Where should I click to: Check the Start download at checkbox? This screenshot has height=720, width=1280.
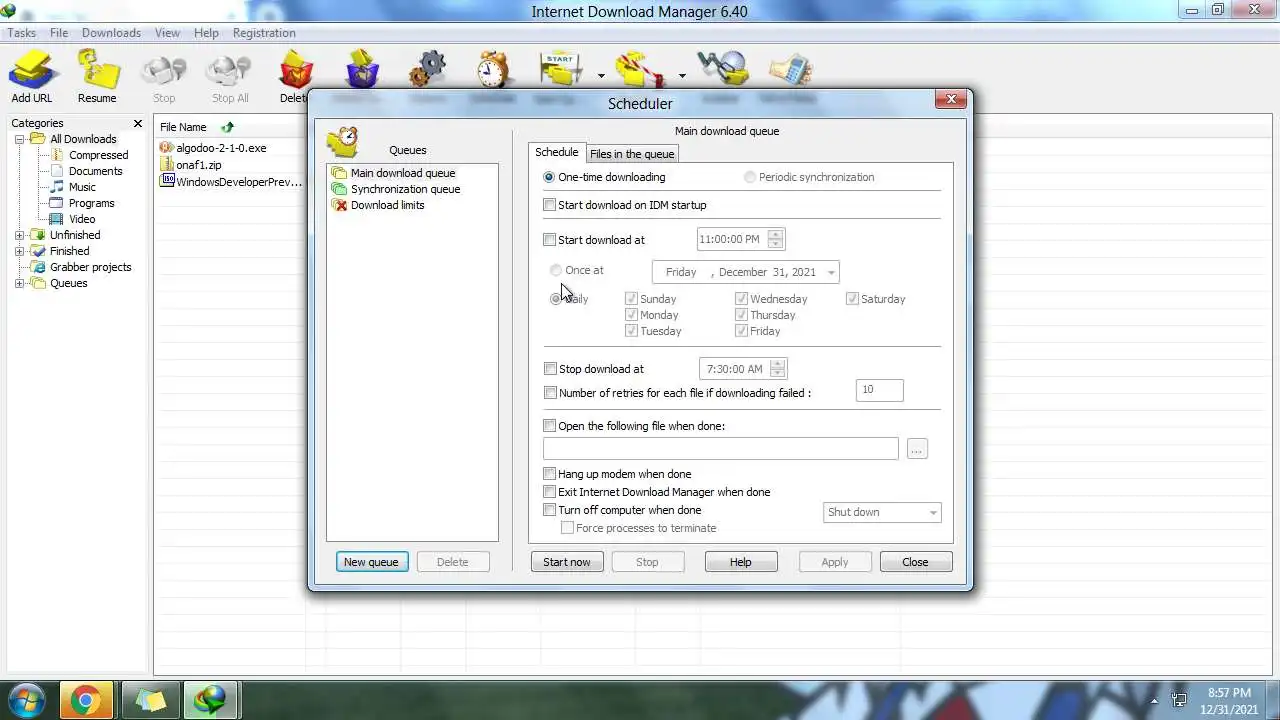coord(549,240)
